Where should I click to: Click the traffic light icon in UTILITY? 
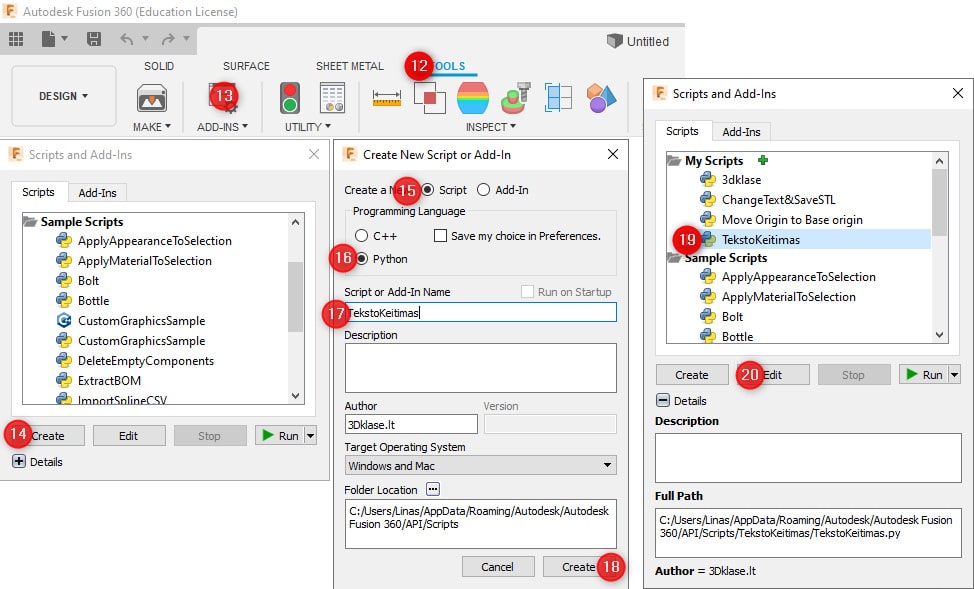click(x=289, y=98)
